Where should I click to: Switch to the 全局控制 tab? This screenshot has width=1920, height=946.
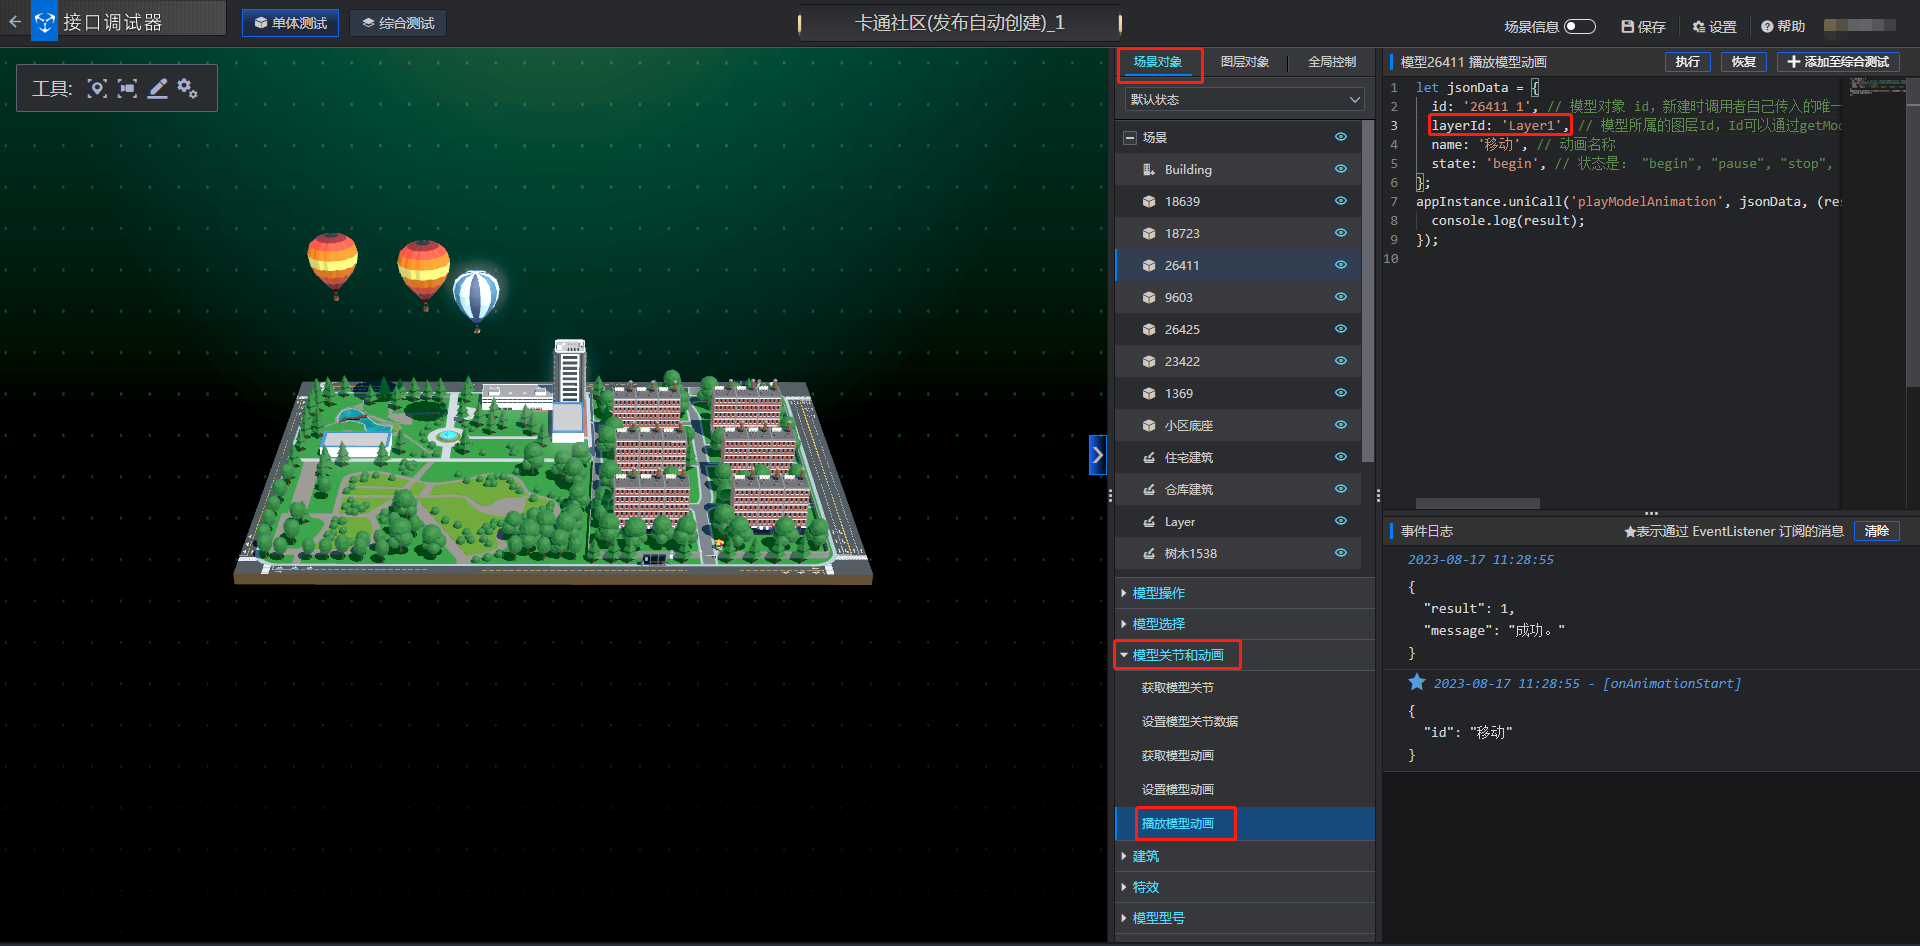click(1332, 62)
